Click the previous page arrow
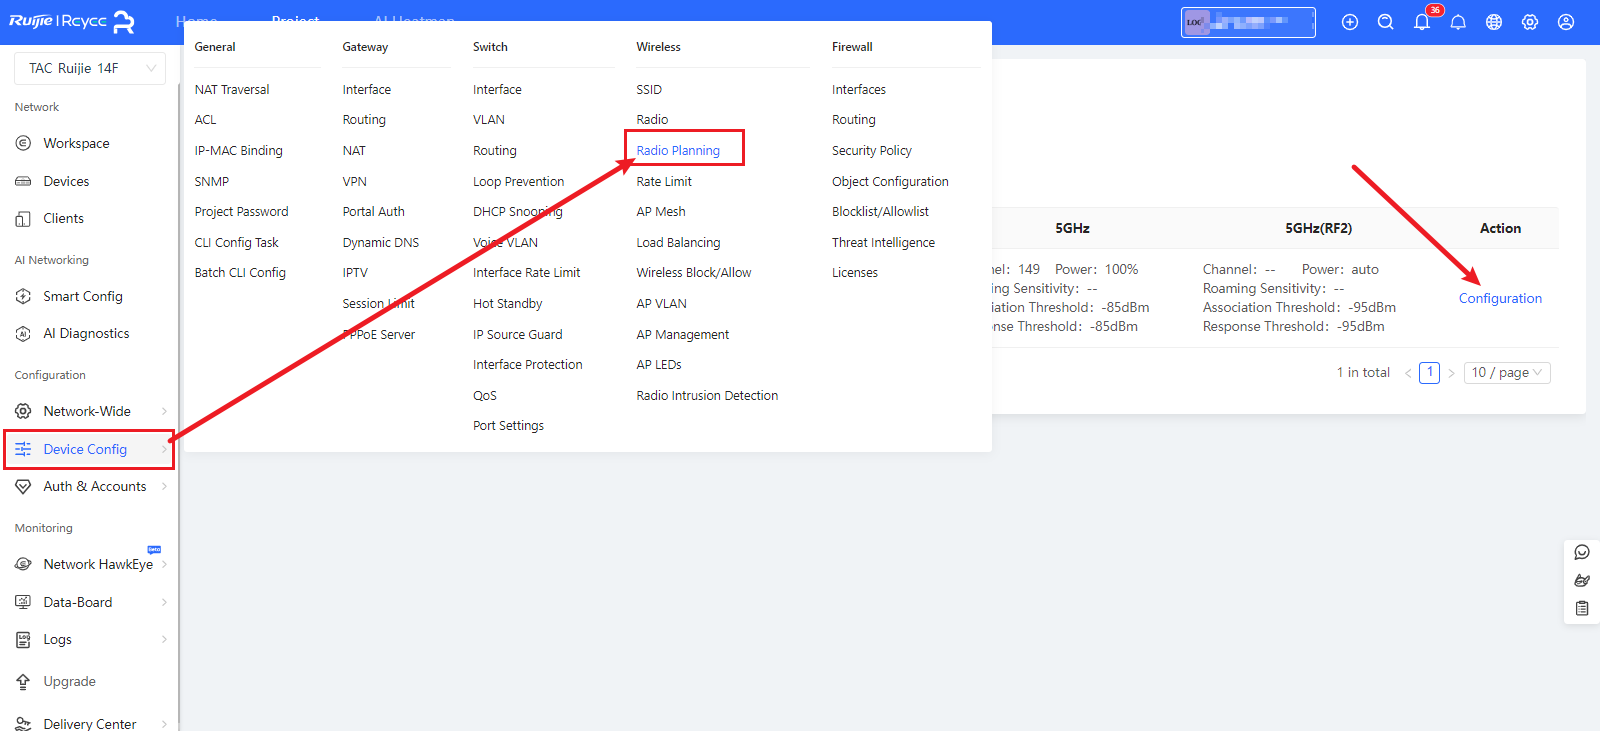The height and width of the screenshot is (731, 1600). [1408, 373]
